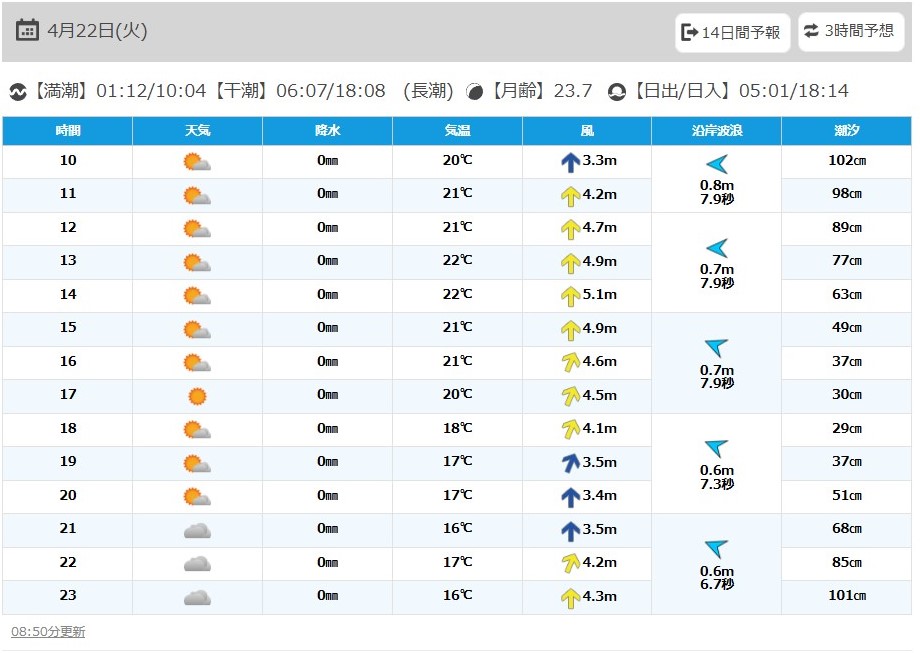Select the 天気 column header
Image resolution: width=920 pixels, height=653 pixels.
[x=198, y=130]
